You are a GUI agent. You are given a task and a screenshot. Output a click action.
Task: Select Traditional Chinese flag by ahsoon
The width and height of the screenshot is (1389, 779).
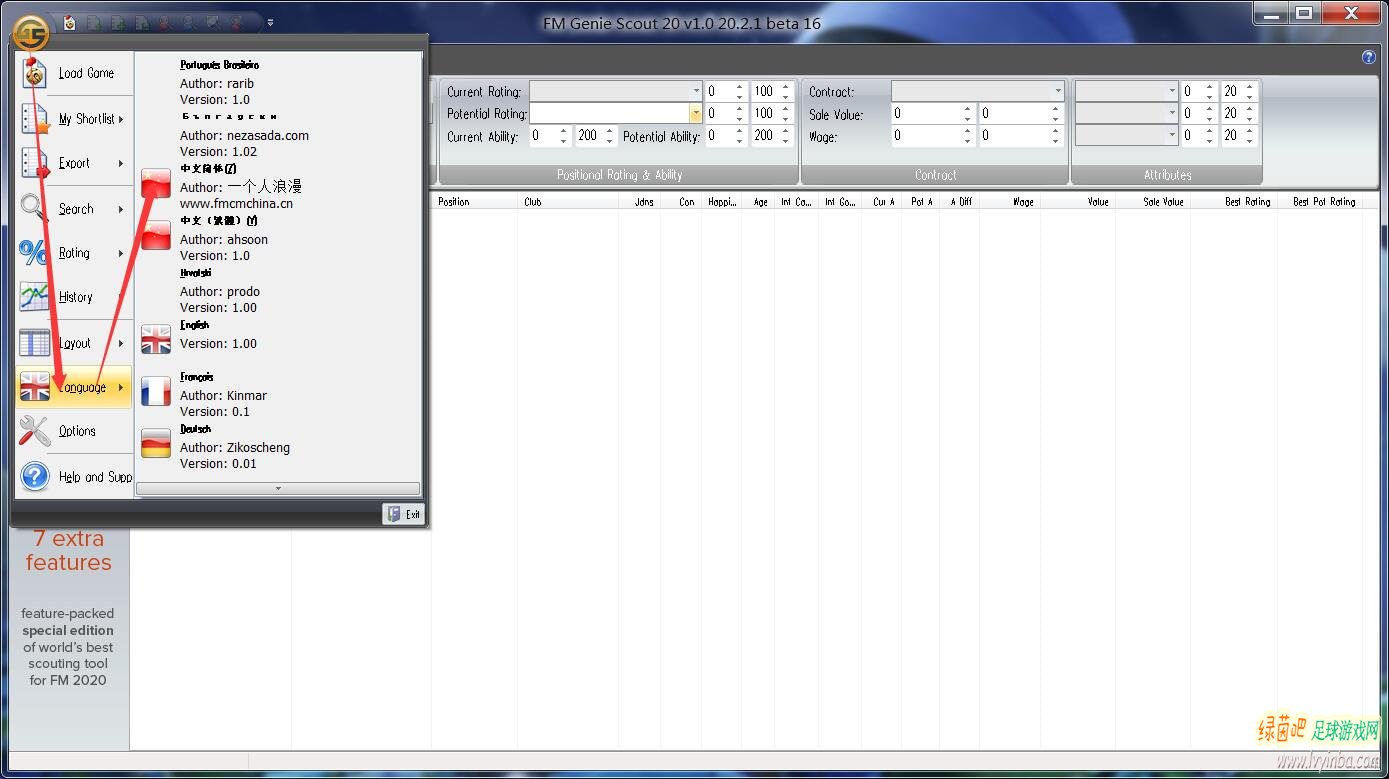click(x=156, y=236)
